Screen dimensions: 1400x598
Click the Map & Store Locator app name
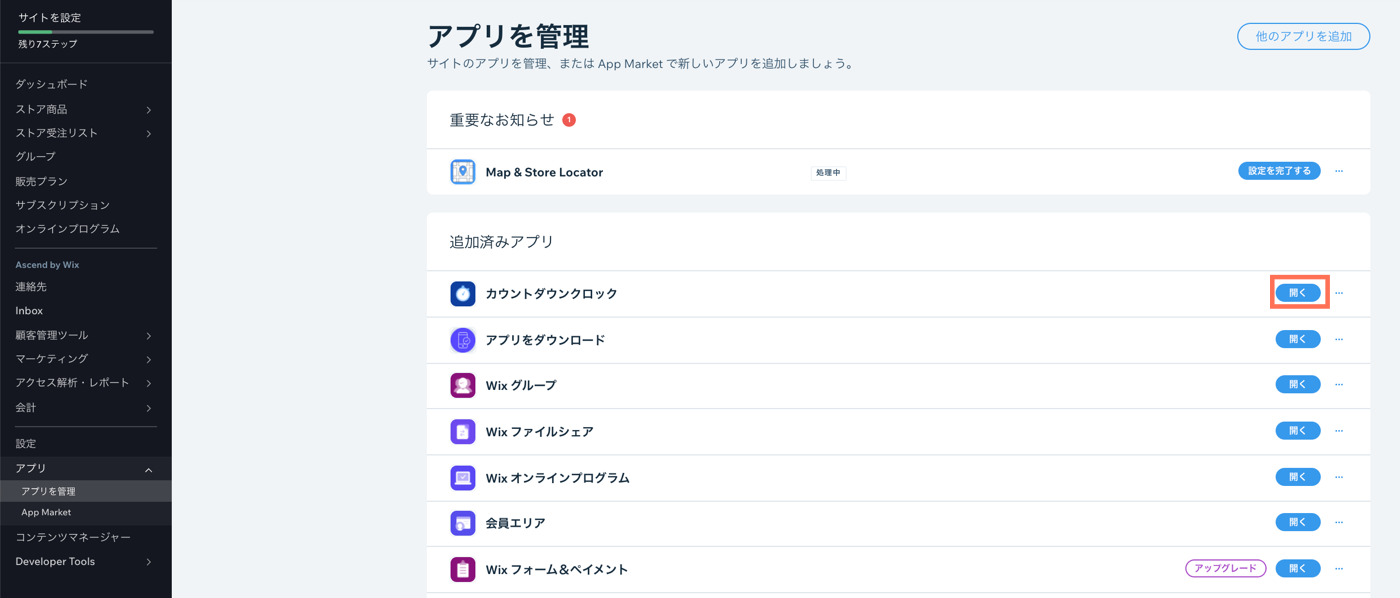coord(544,172)
